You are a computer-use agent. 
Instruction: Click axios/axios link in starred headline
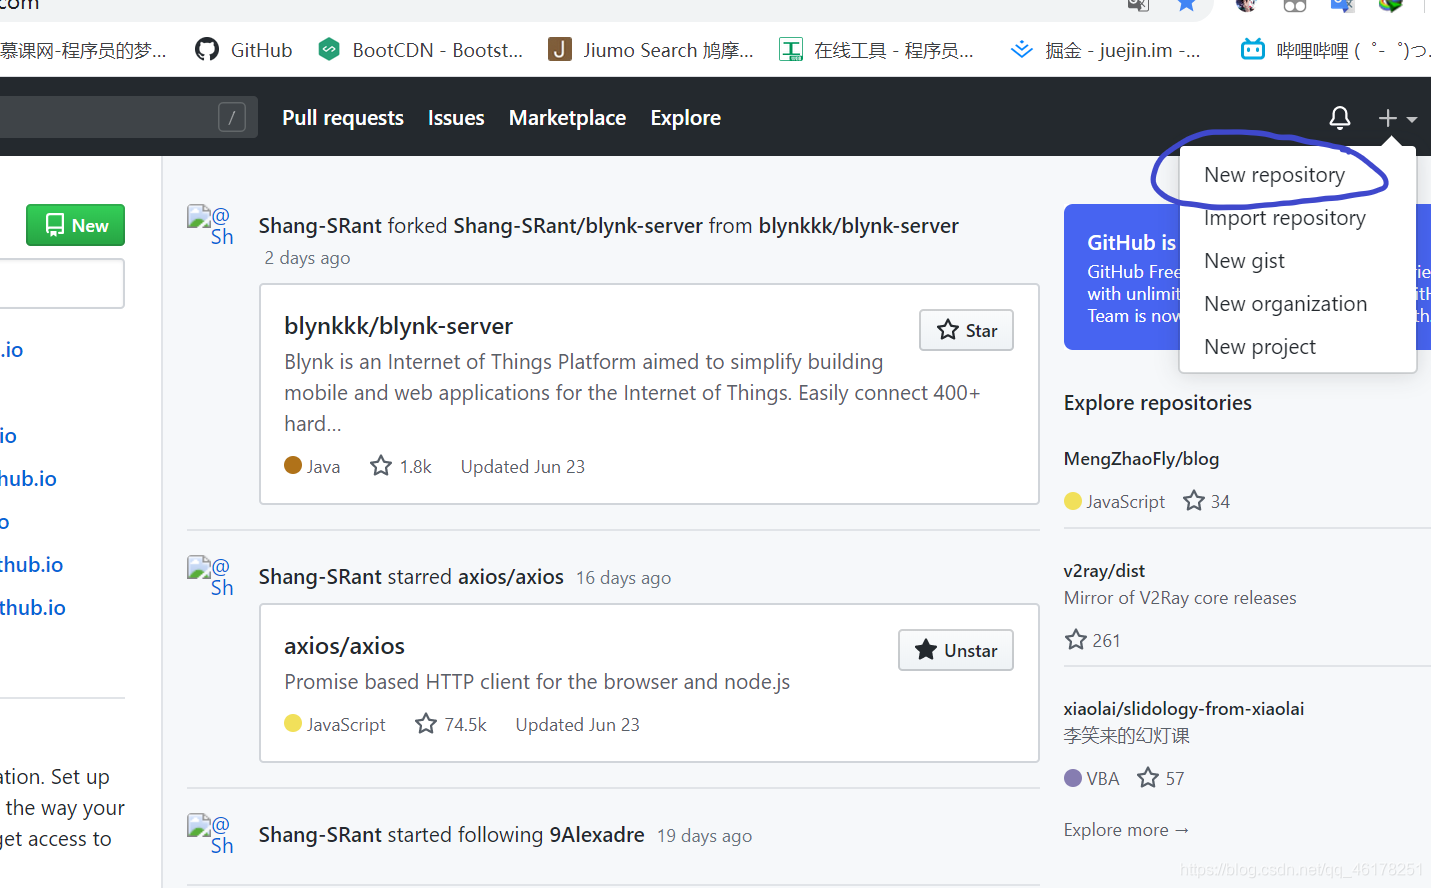511,577
